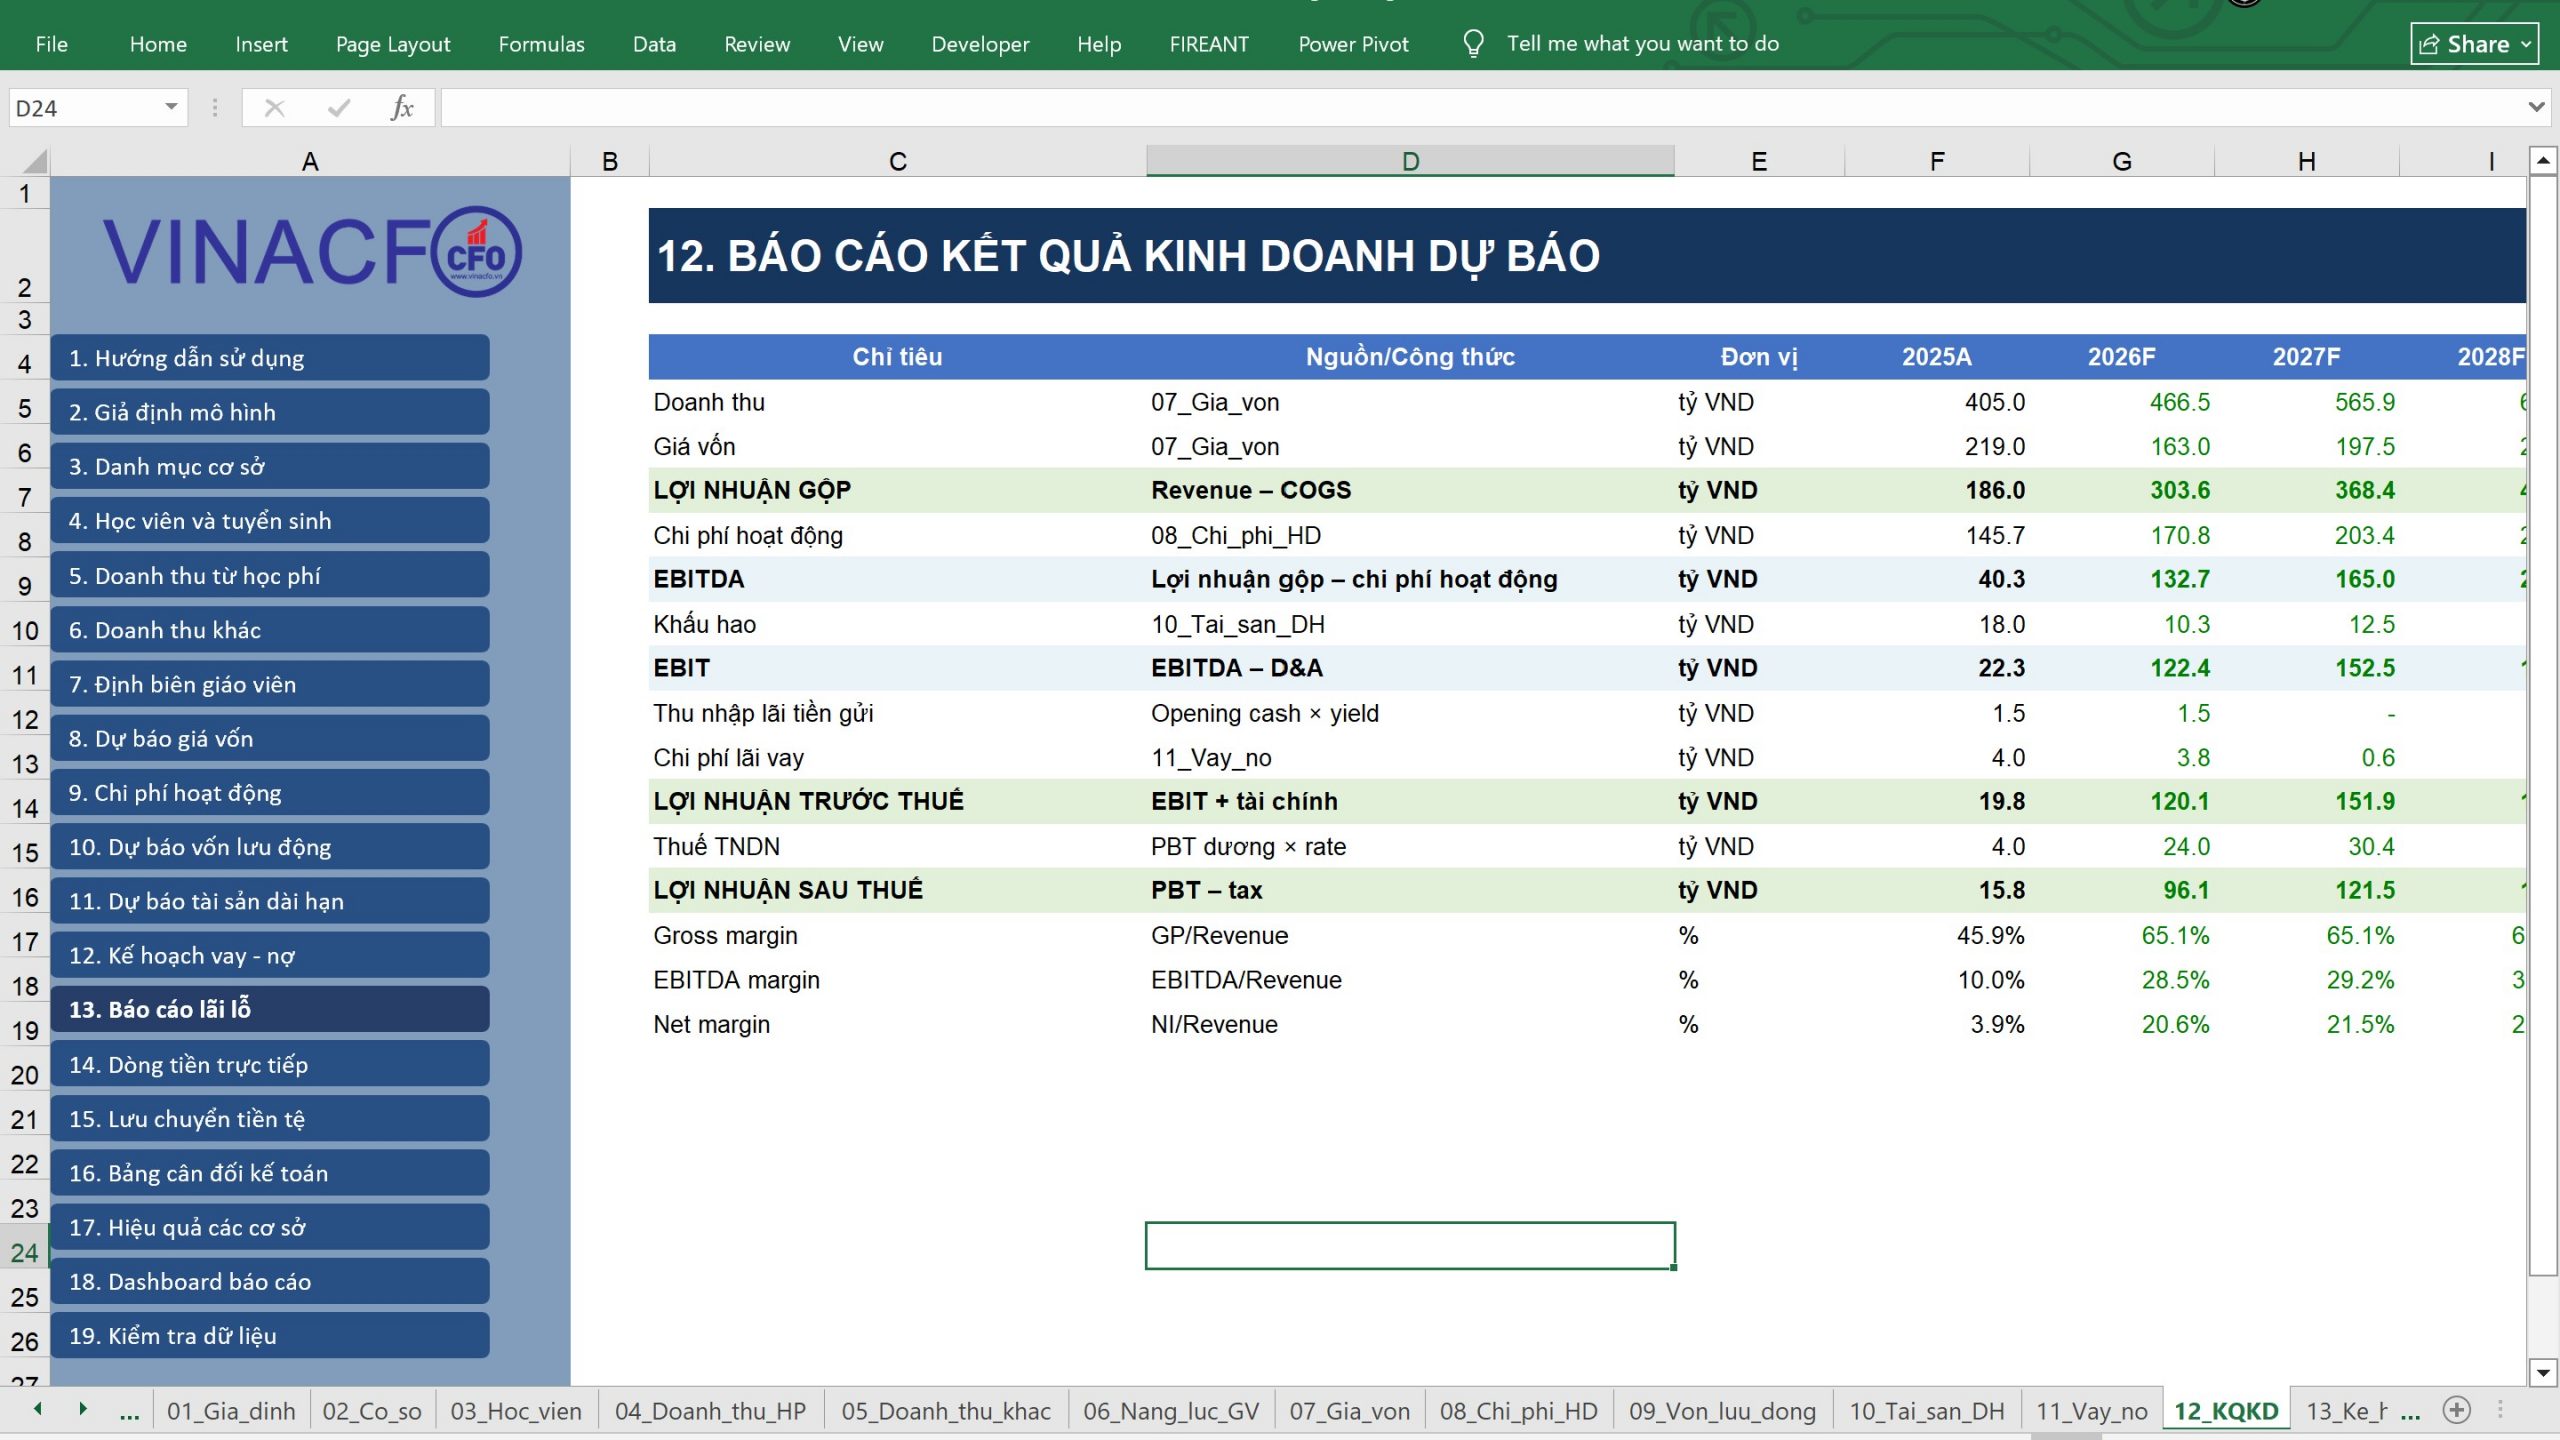Image resolution: width=2560 pixels, height=1440 pixels.
Task: Select the column D header
Action: click(1410, 161)
